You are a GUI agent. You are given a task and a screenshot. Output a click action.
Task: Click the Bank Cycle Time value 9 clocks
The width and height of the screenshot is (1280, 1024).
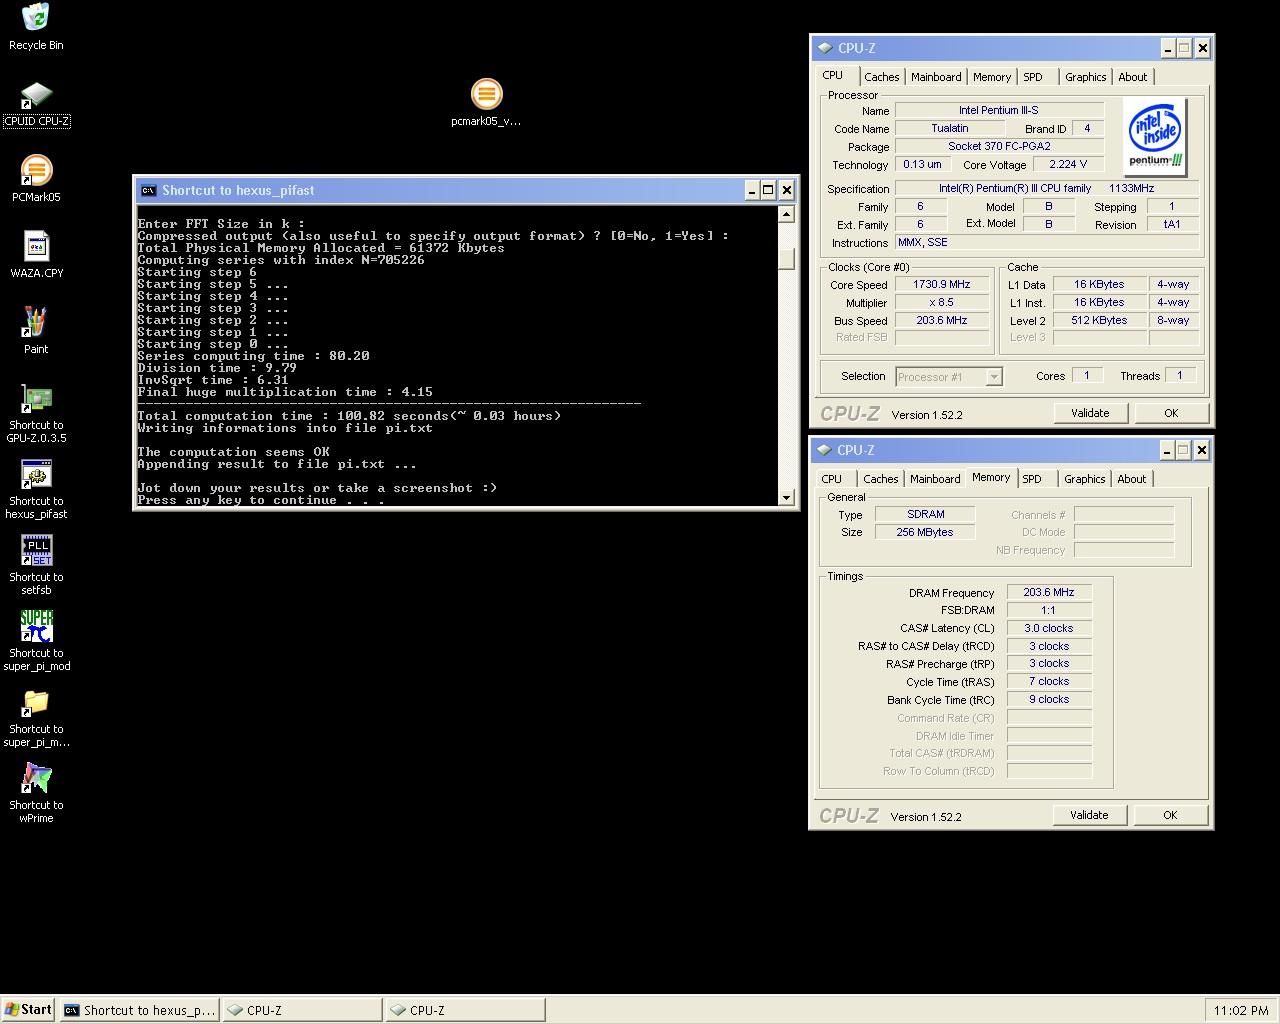(1049, 700)
